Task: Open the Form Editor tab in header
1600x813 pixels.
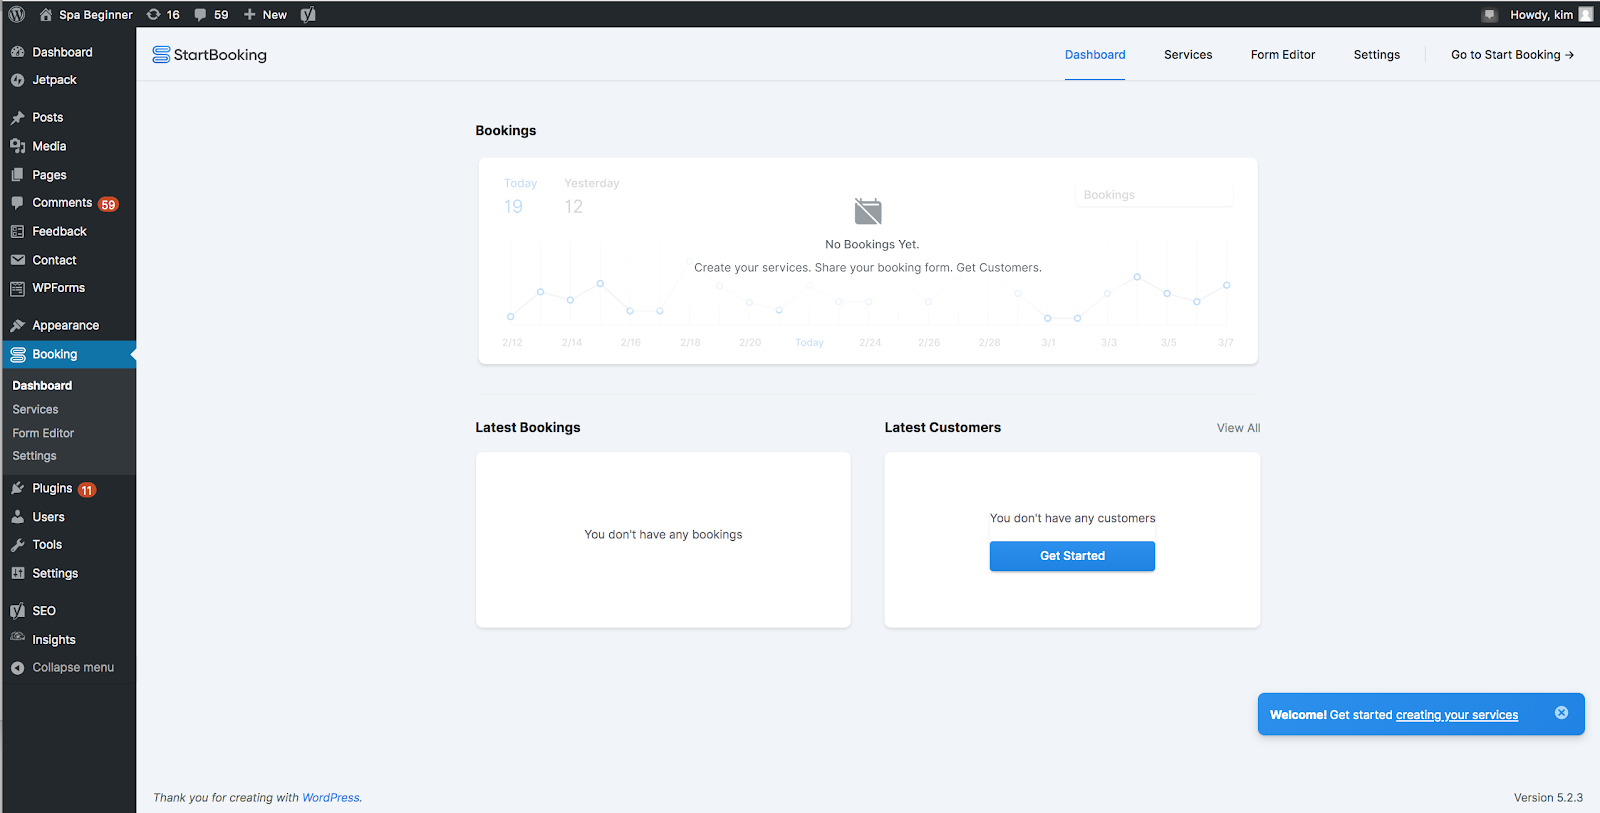Action: coord(1283,55)
